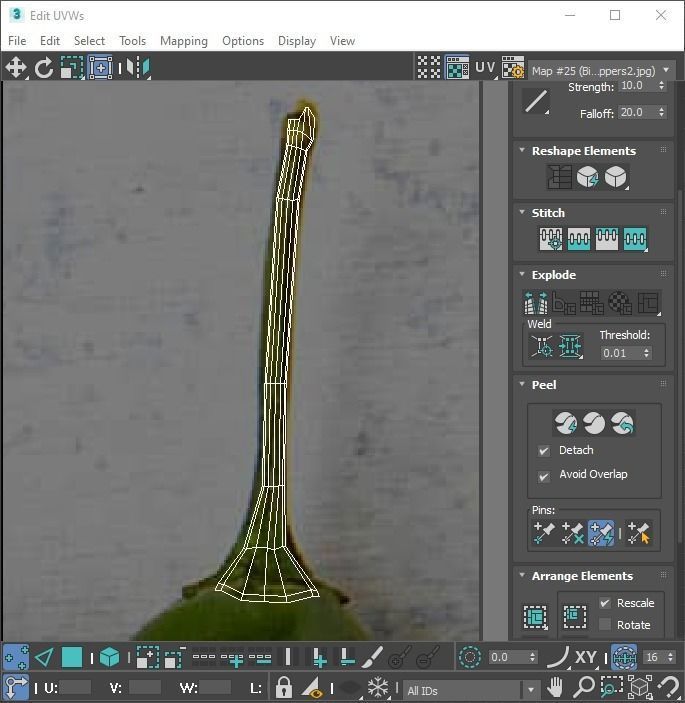Click the Relax custom icon in Reshape Elements
The width and height of the screenshot is (685, 703).
click(x=616, y=177)
